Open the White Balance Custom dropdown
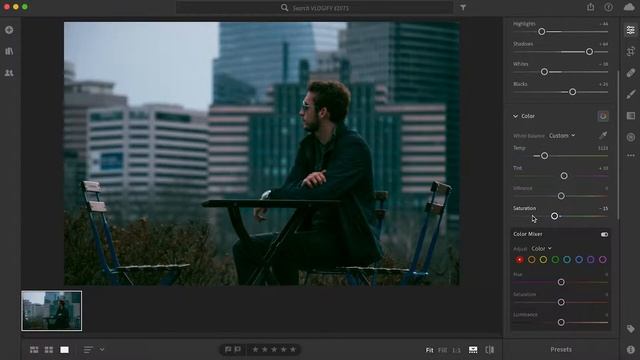The height and width of the screenshot is (360, 640). pyautogui.click(x=562, y=136)
